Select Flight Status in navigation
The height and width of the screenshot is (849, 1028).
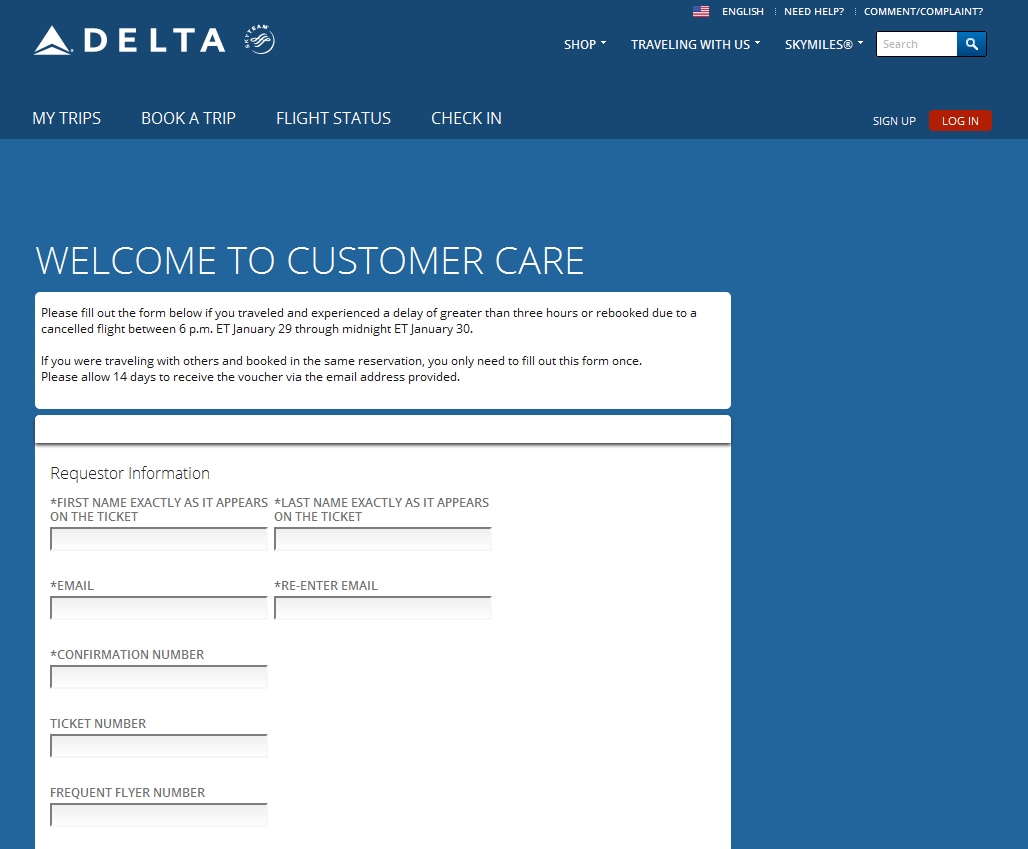pyautogui.click(x=333, y=118)
